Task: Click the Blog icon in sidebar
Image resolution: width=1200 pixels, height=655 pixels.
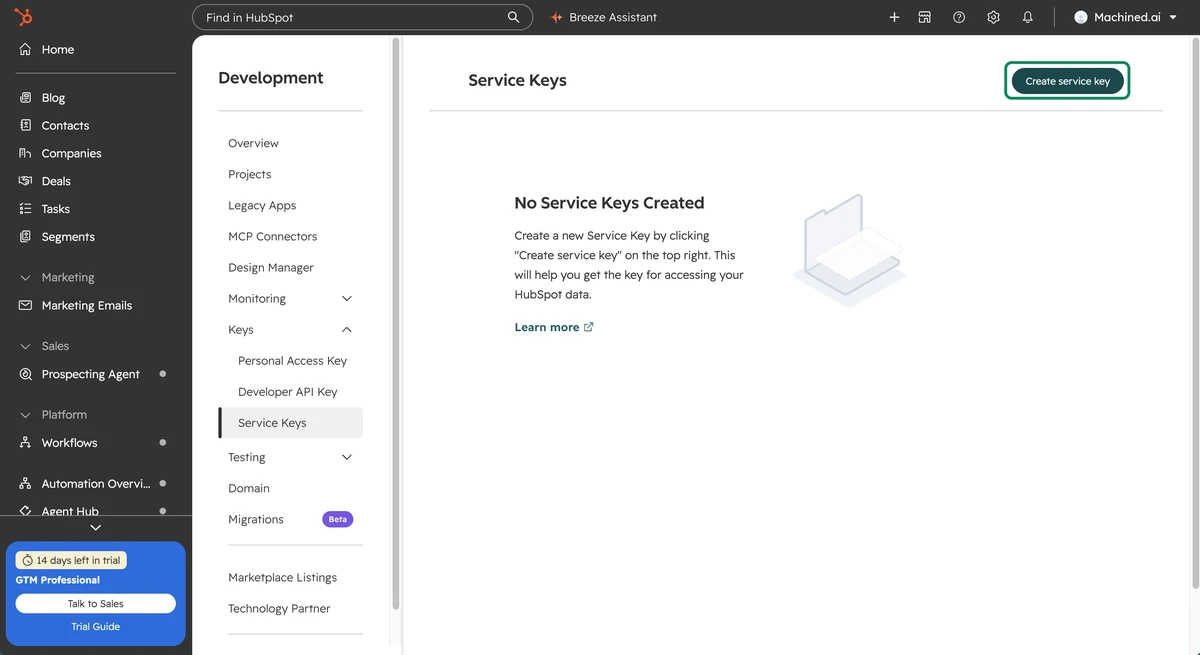Action: tap(26, 98)
